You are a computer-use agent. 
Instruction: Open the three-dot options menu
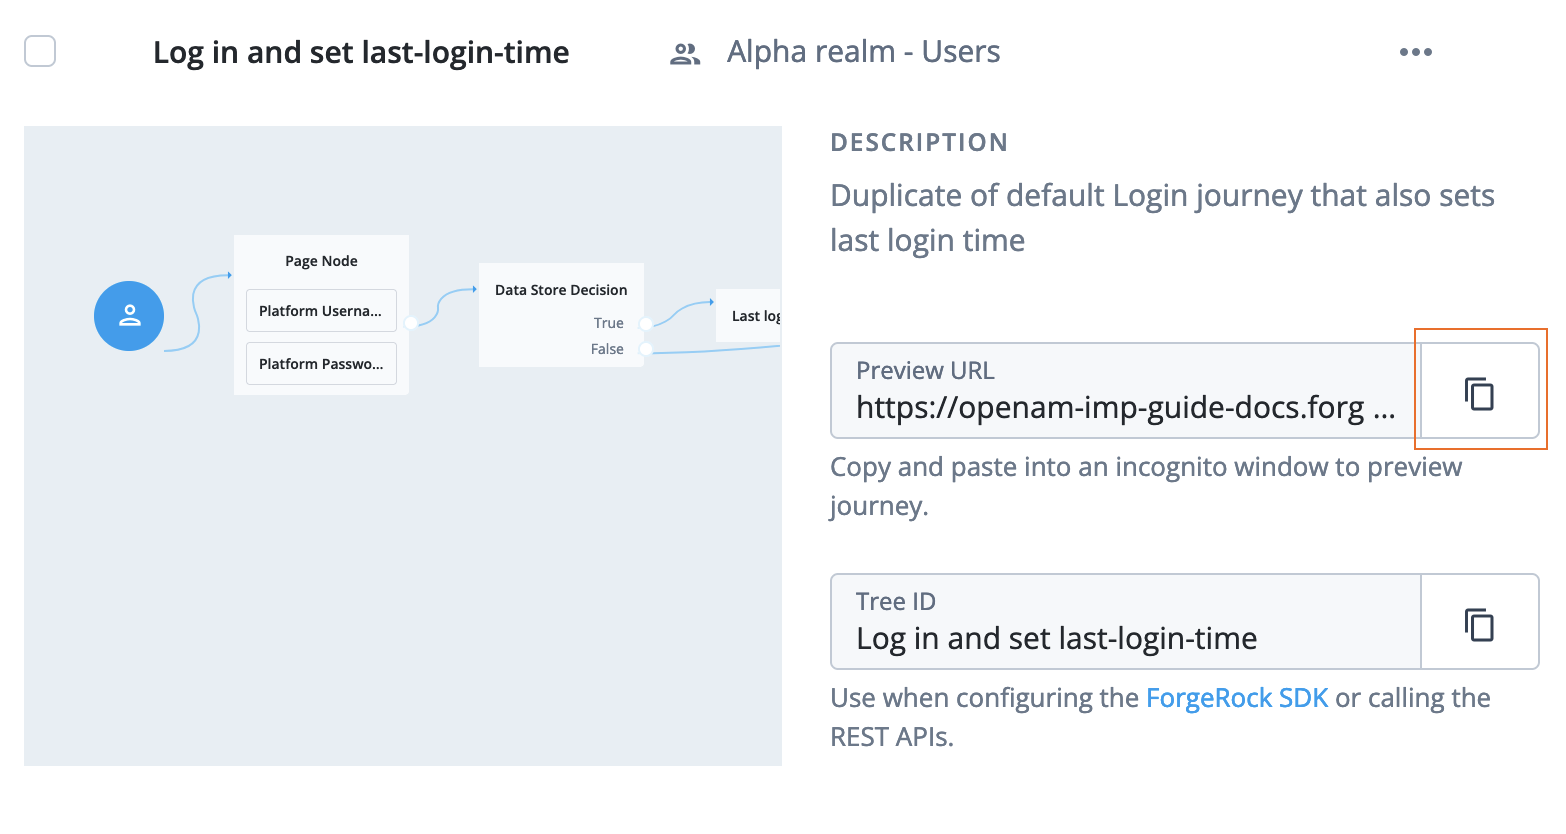1415,52
